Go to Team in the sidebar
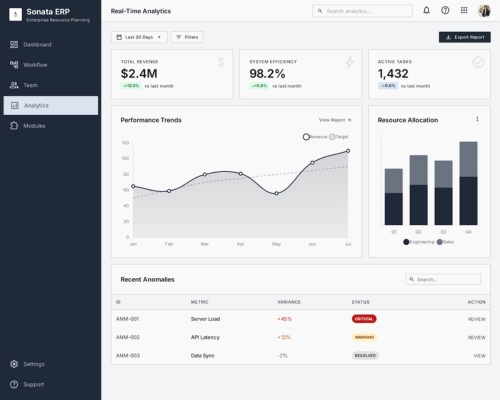Image resolution: width=500 pixels, height=400 pixels. (51, 85)
